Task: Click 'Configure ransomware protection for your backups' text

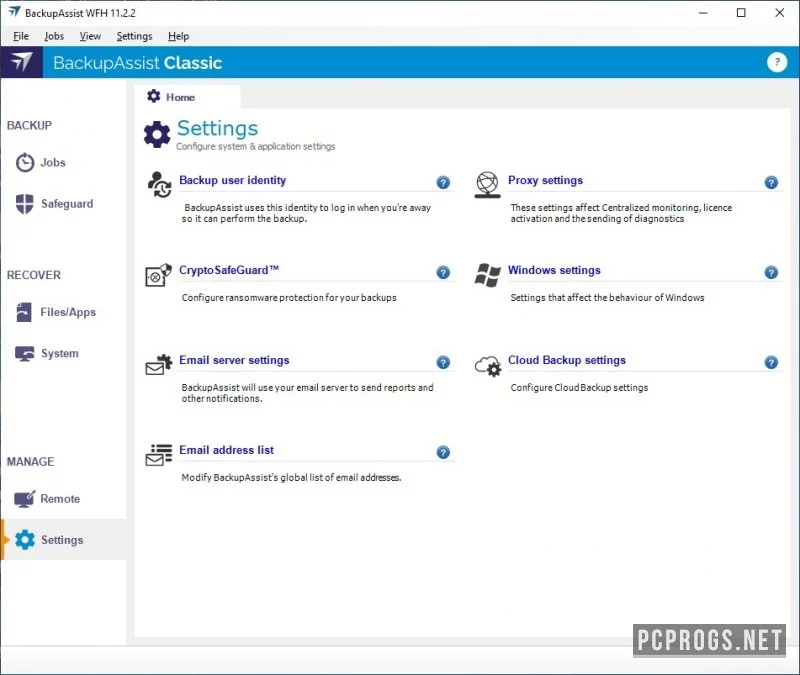Action: 289,297
